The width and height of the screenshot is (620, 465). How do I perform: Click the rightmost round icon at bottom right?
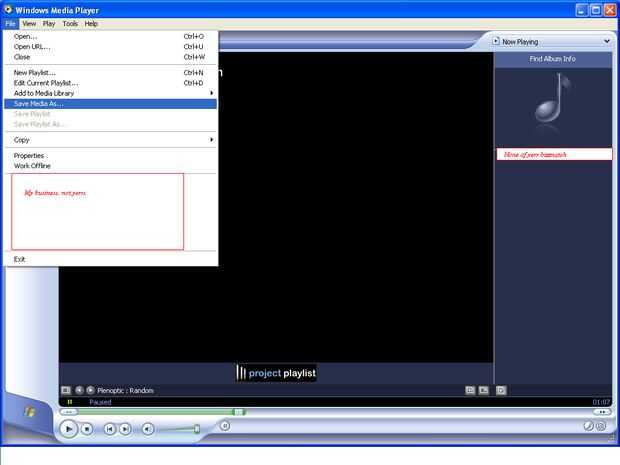pyautogui.click(x=601, y=426)
